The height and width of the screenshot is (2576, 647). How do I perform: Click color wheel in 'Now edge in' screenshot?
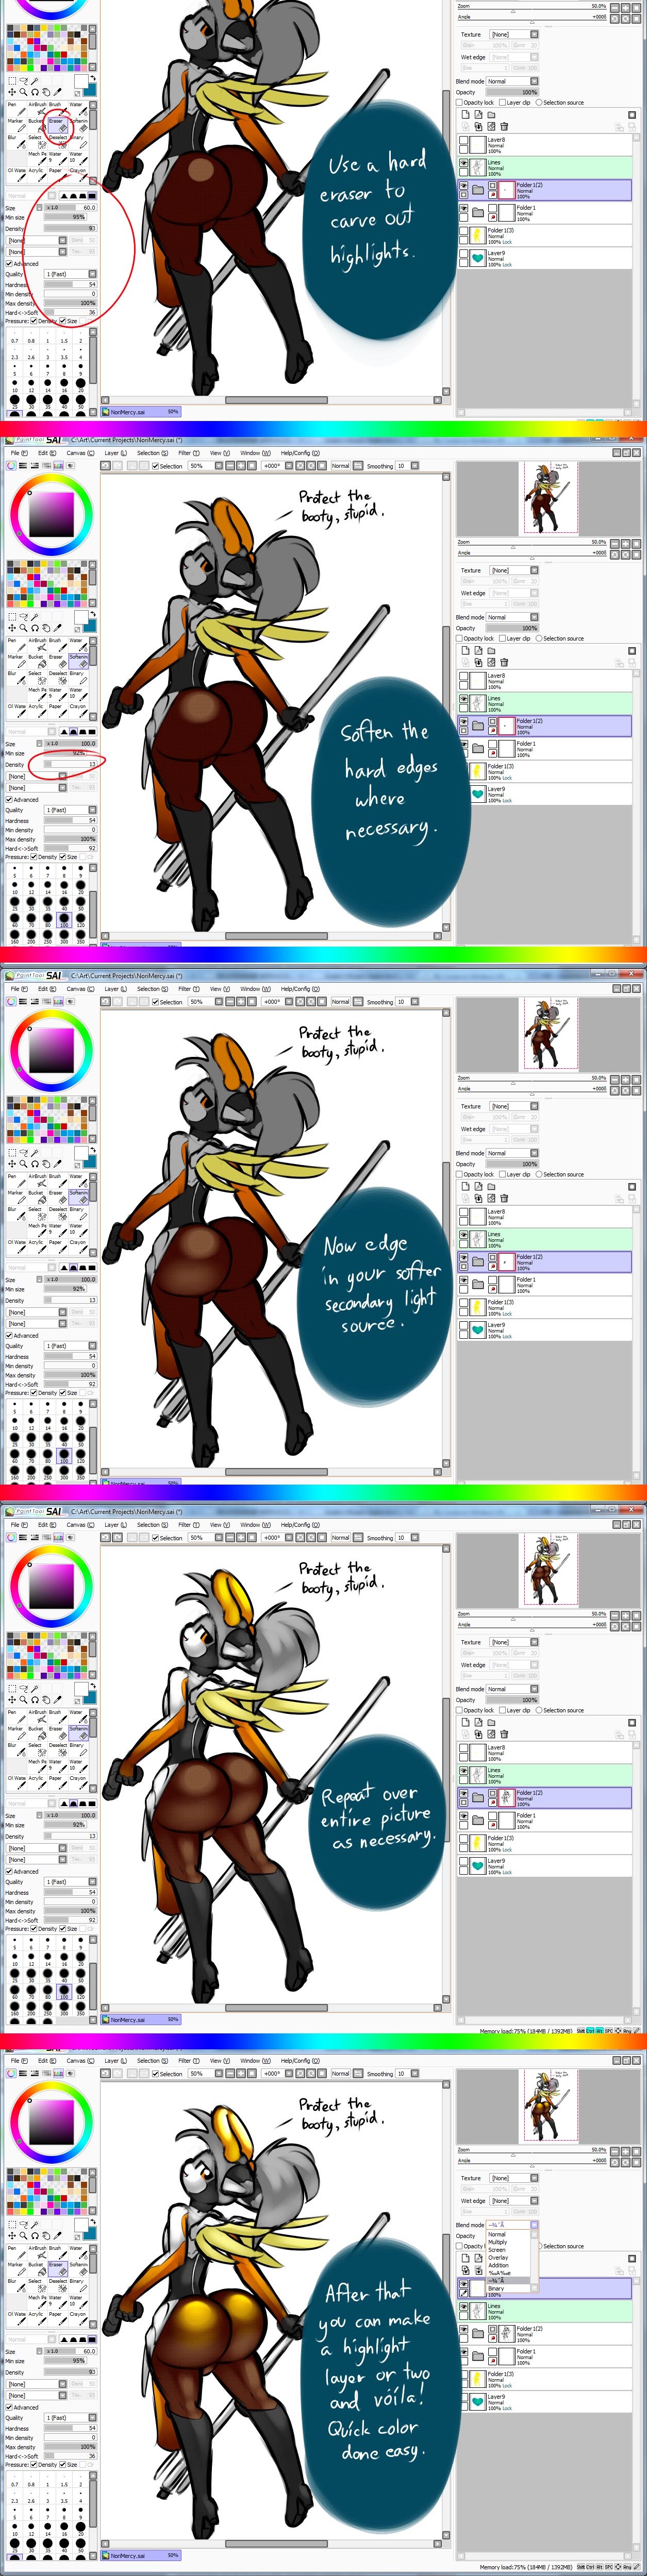click(51, 1050)
